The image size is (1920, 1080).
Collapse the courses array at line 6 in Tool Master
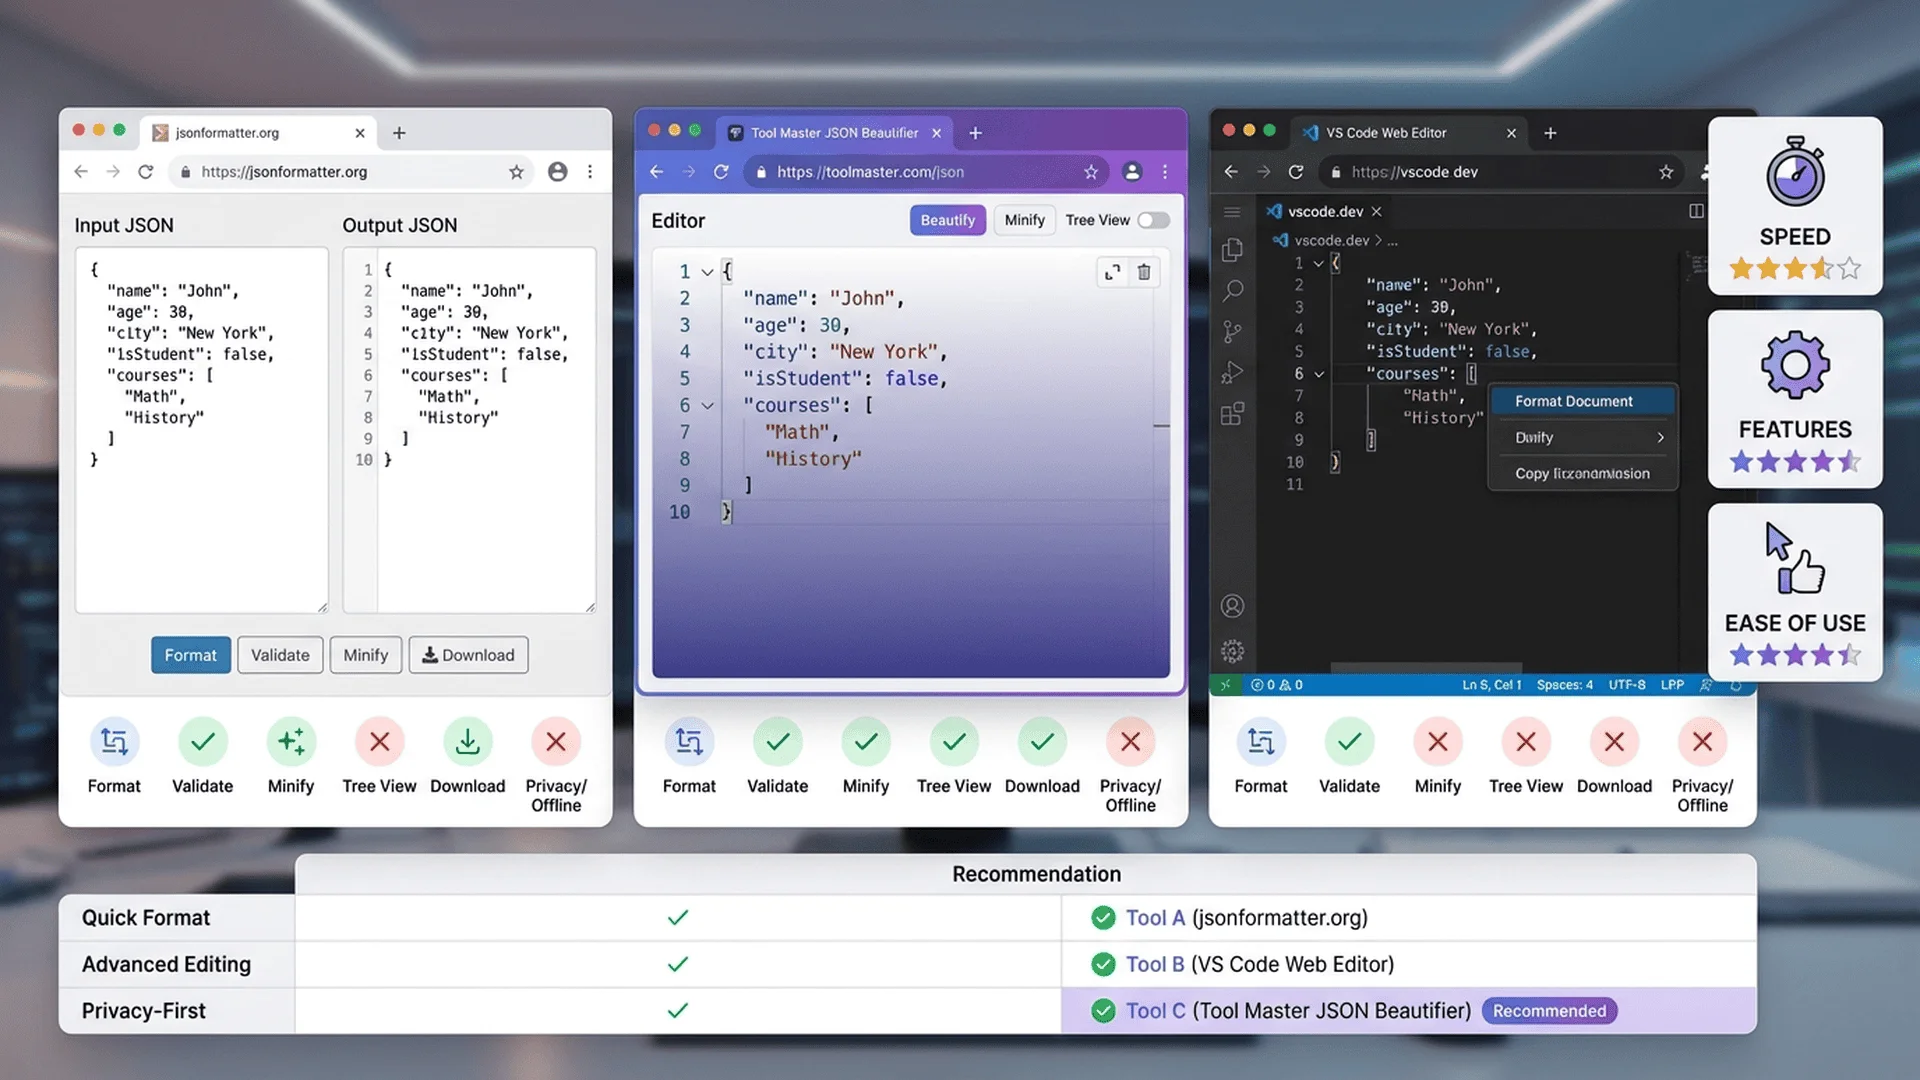[707, 406]
